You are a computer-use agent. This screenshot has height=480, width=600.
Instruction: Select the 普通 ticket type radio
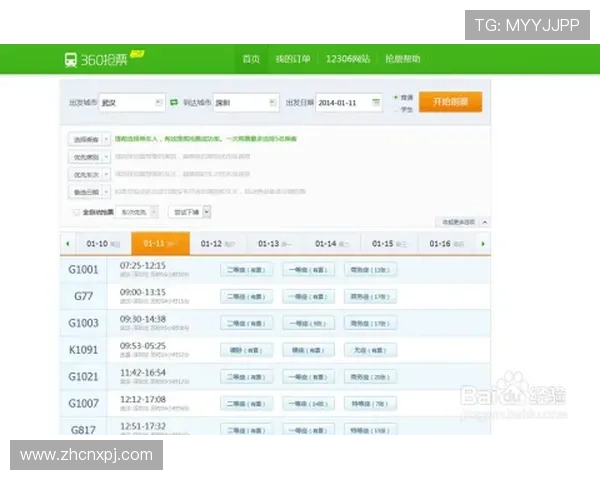(396, 97)
